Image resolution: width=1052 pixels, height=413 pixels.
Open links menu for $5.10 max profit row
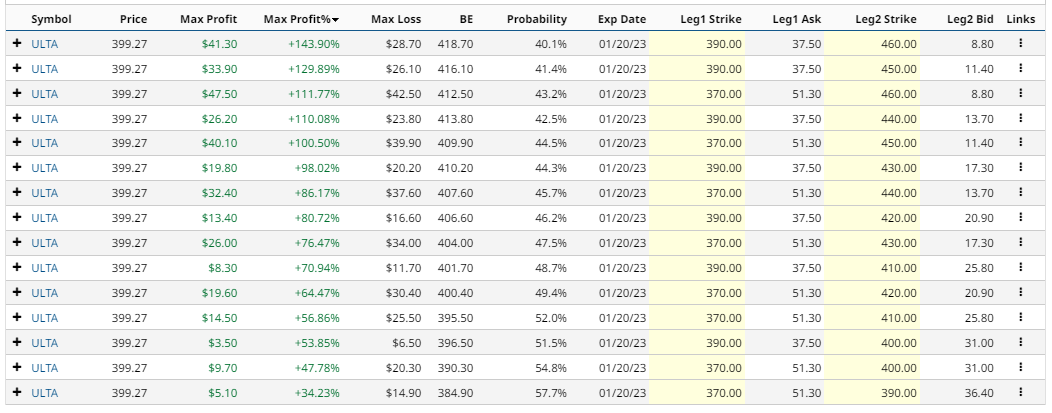(1020, 392)
